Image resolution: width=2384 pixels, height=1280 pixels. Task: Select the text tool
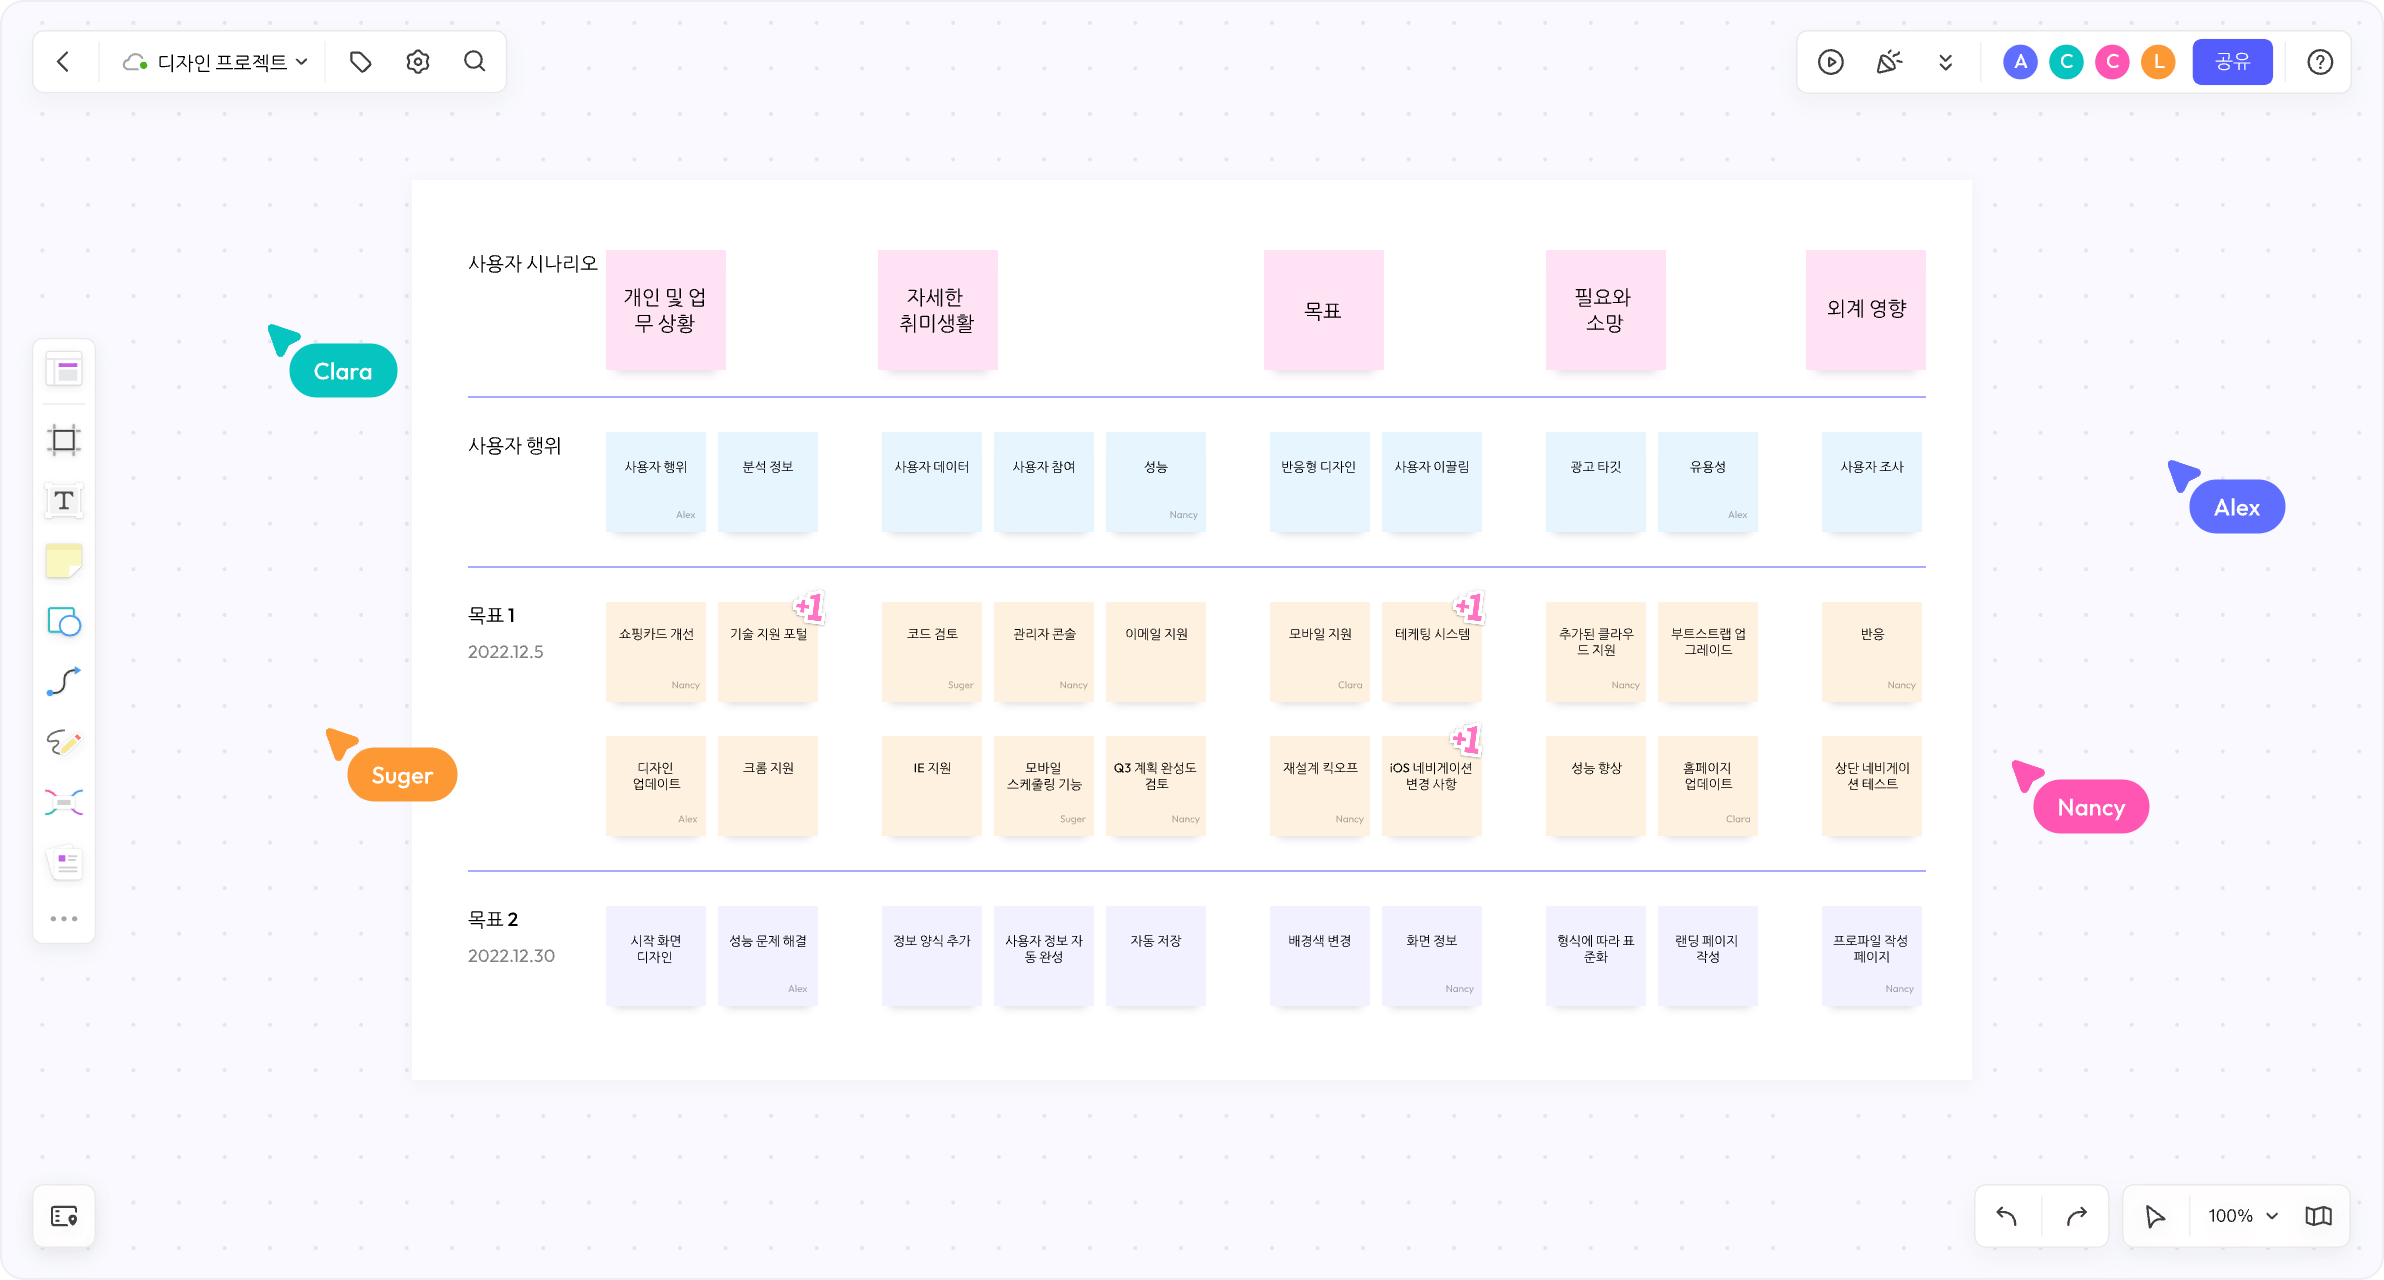64,500
